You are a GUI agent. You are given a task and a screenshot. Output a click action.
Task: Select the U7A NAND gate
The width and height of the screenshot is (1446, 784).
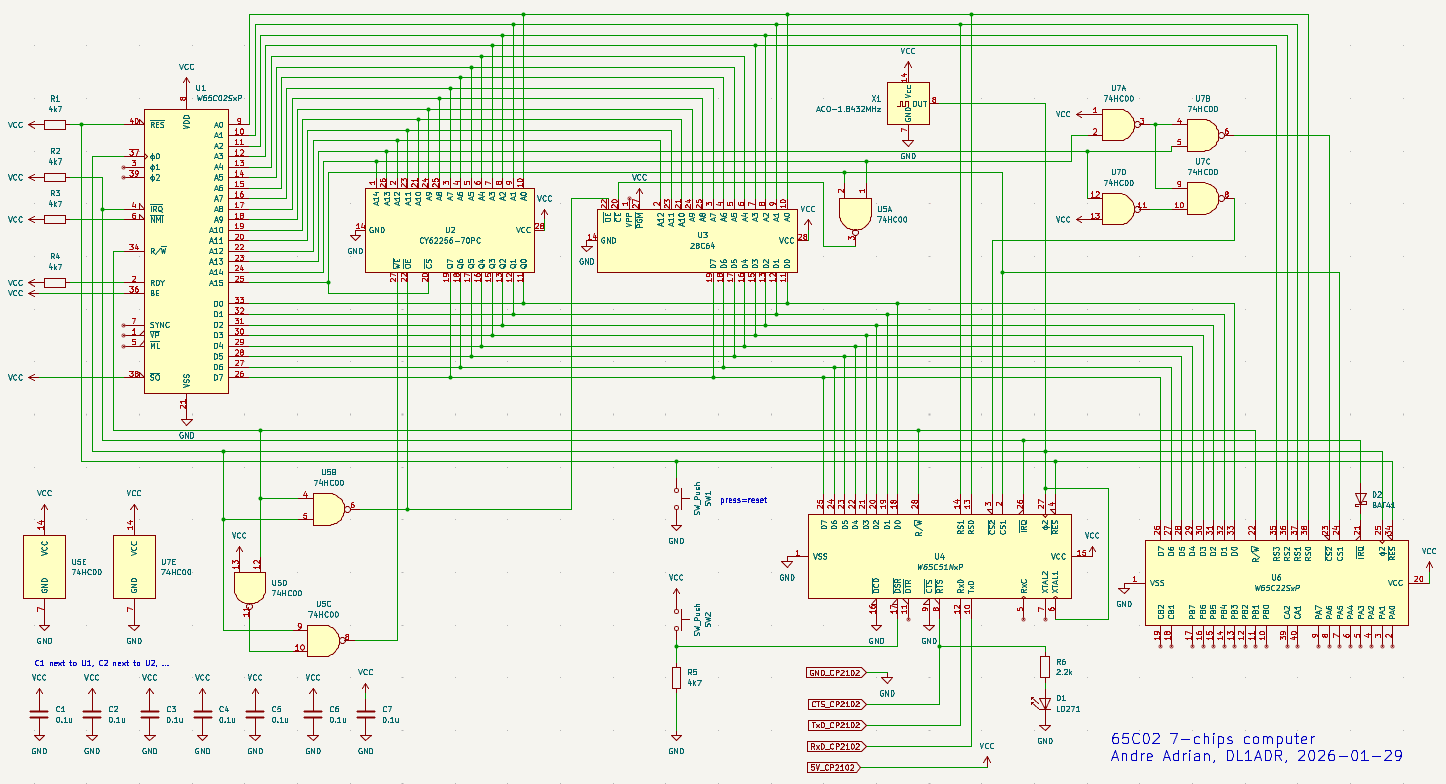point(1120,125)
